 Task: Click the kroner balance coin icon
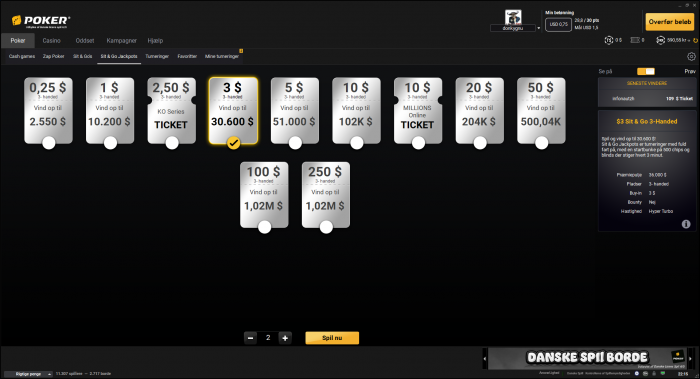click(660, 40)
